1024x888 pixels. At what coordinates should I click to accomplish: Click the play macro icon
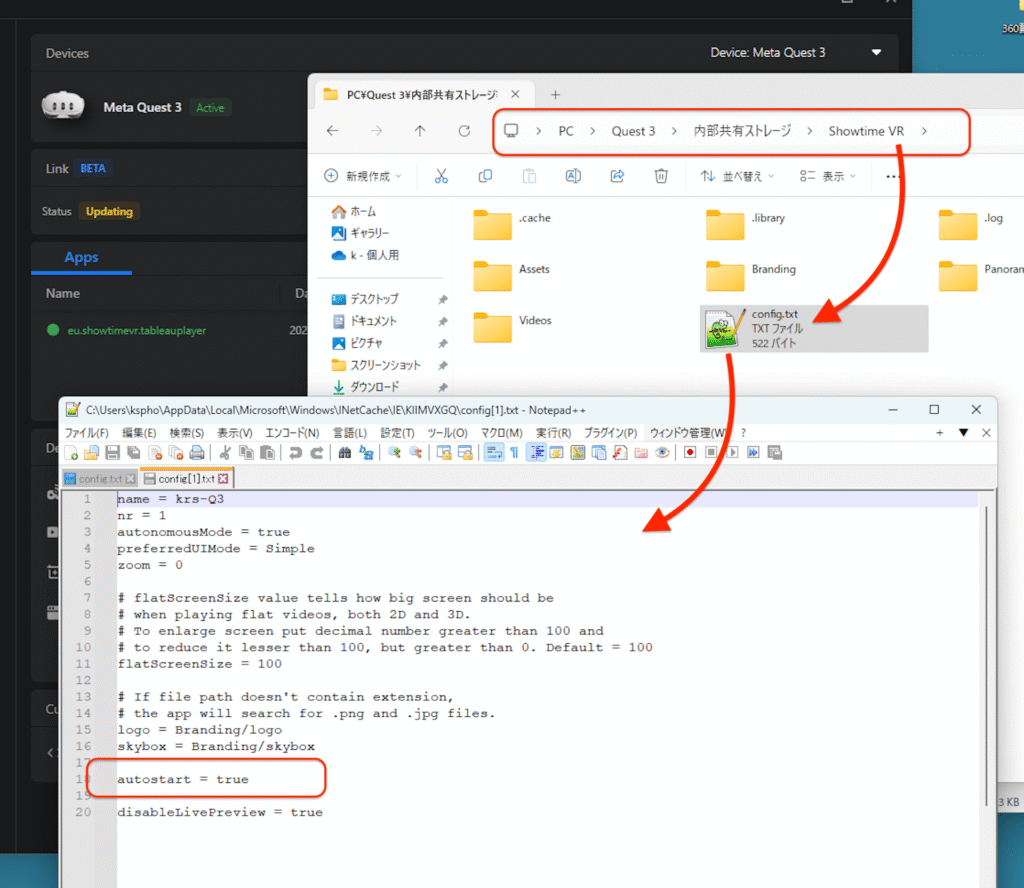[x=732, y=452]
